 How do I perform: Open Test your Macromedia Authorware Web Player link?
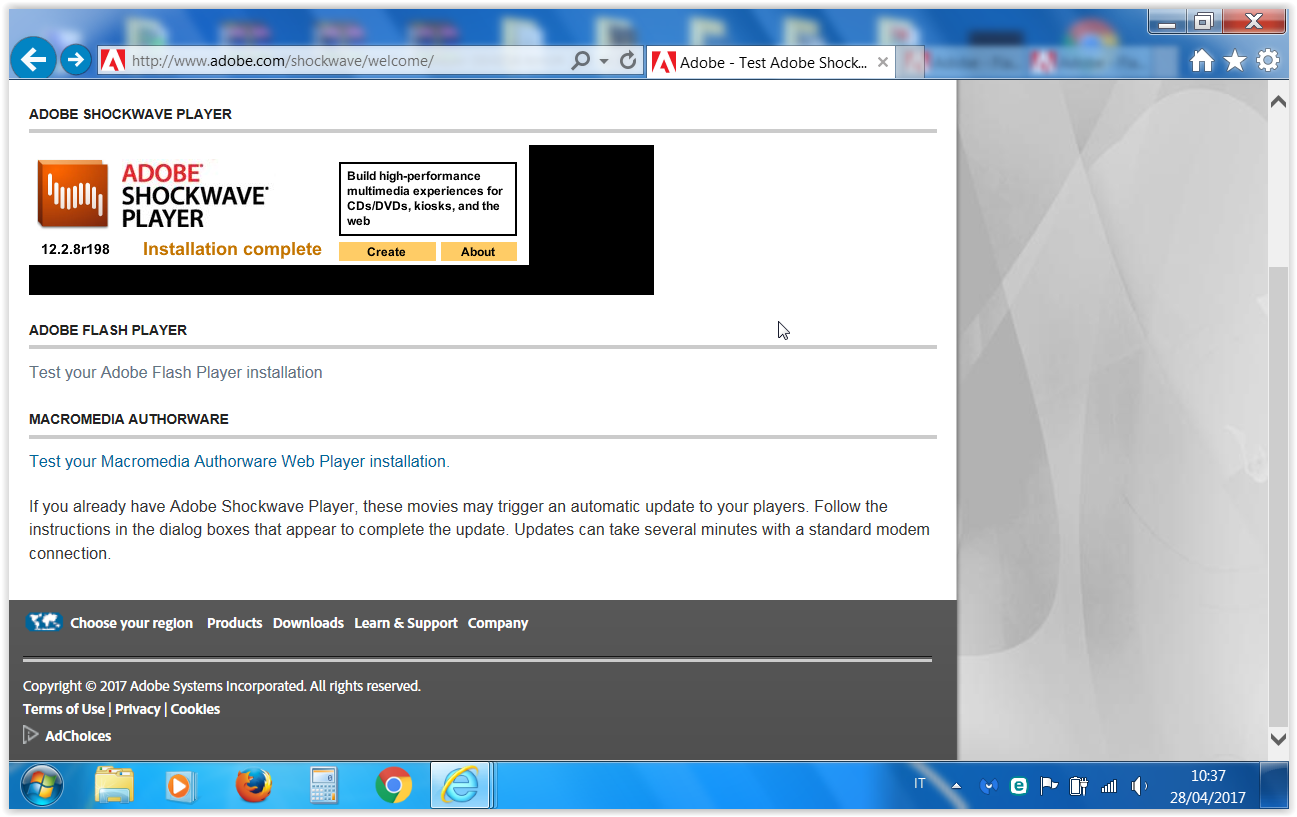click(240, 461)
